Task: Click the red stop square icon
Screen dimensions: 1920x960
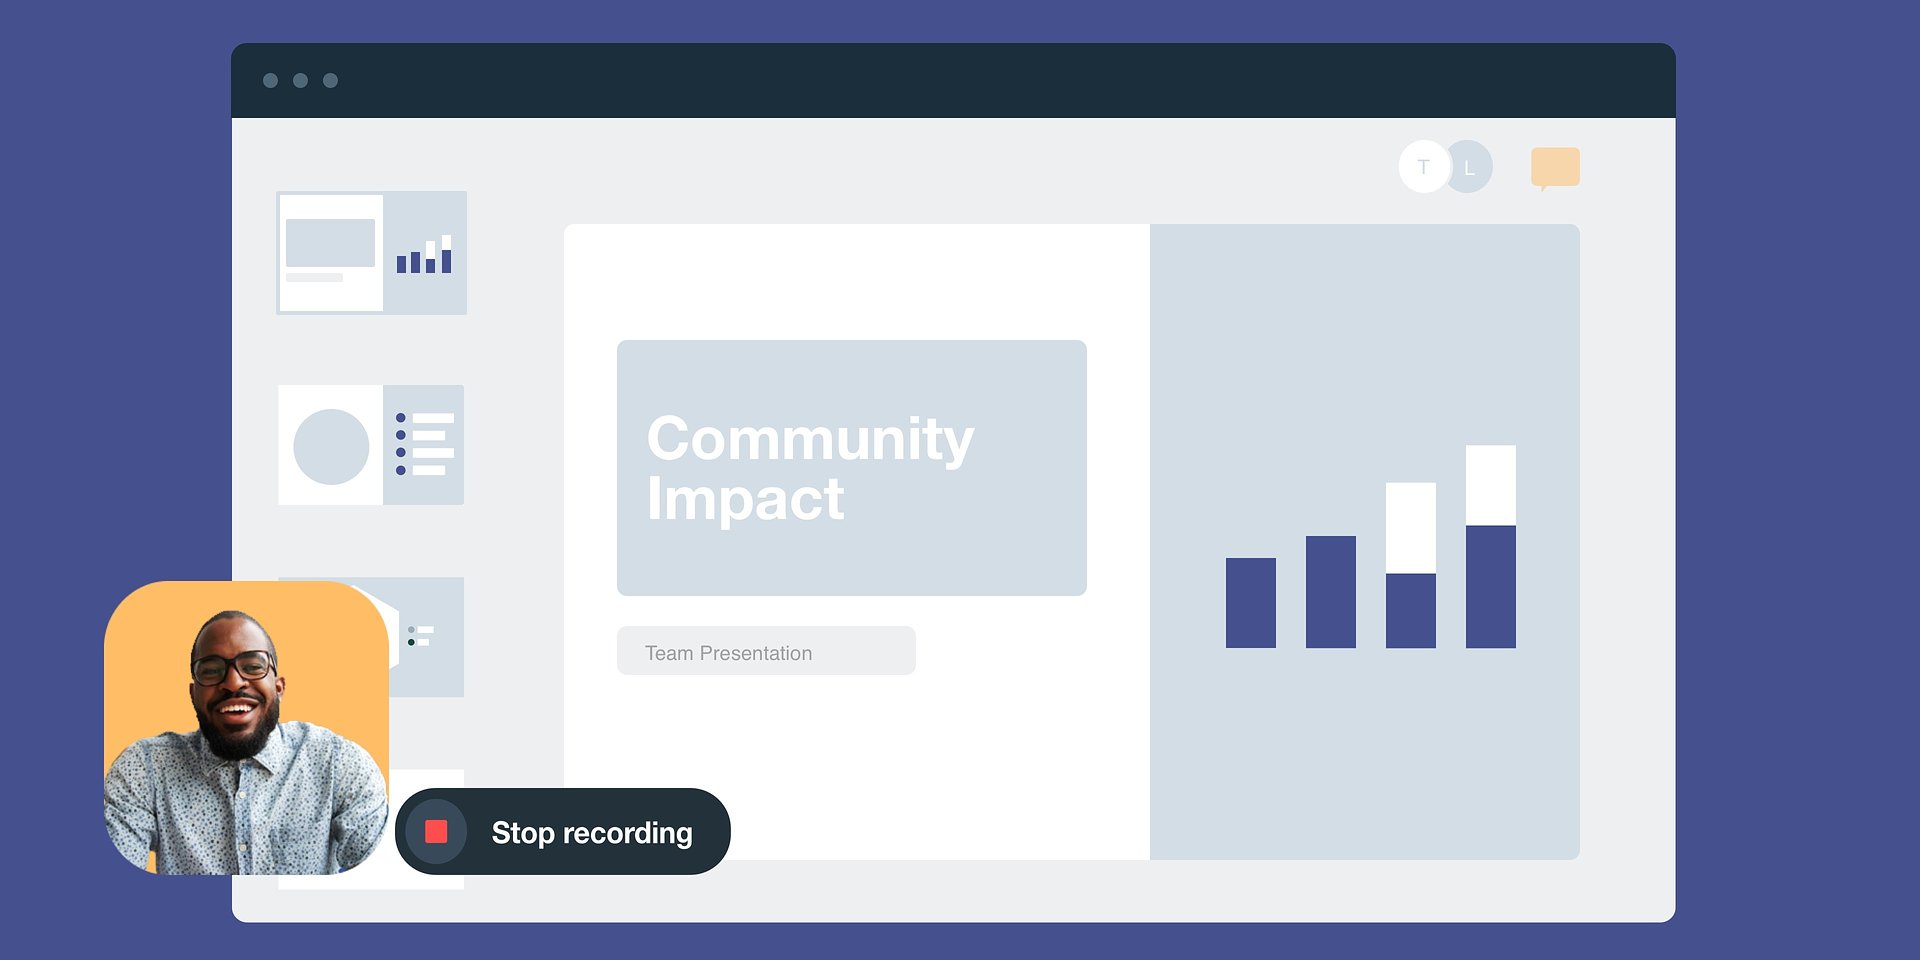Action: pos(436,832)
